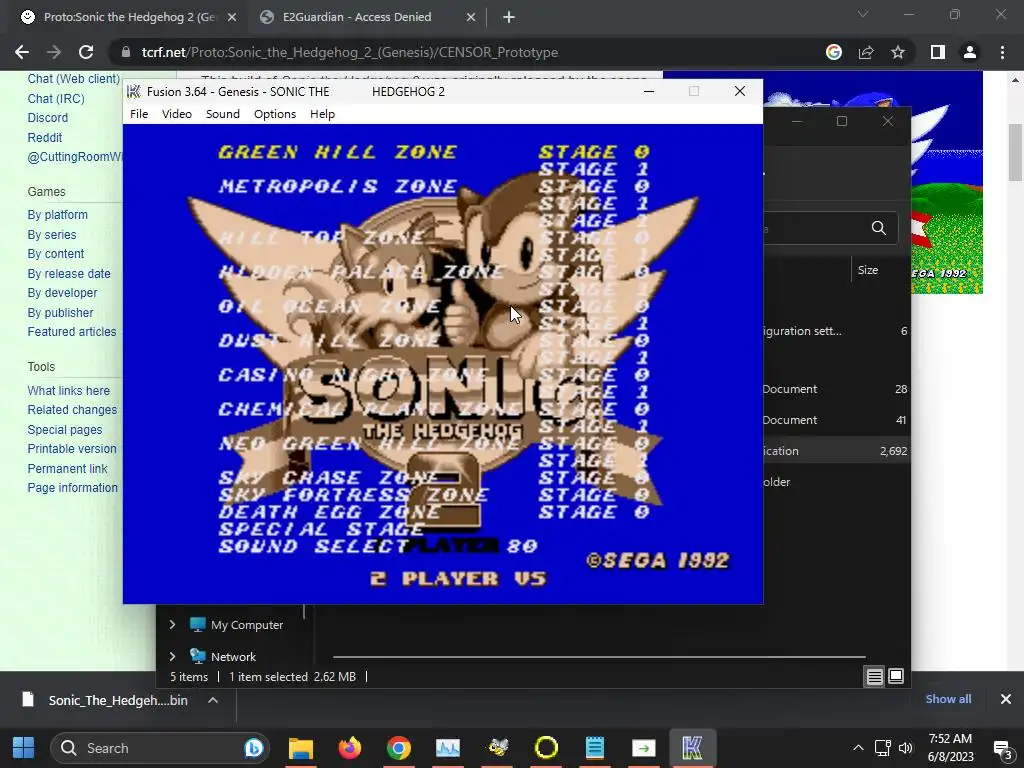1024x768 pixels.
Task: Open the Video menu in Fusion
Action: (x=177, y=114)
